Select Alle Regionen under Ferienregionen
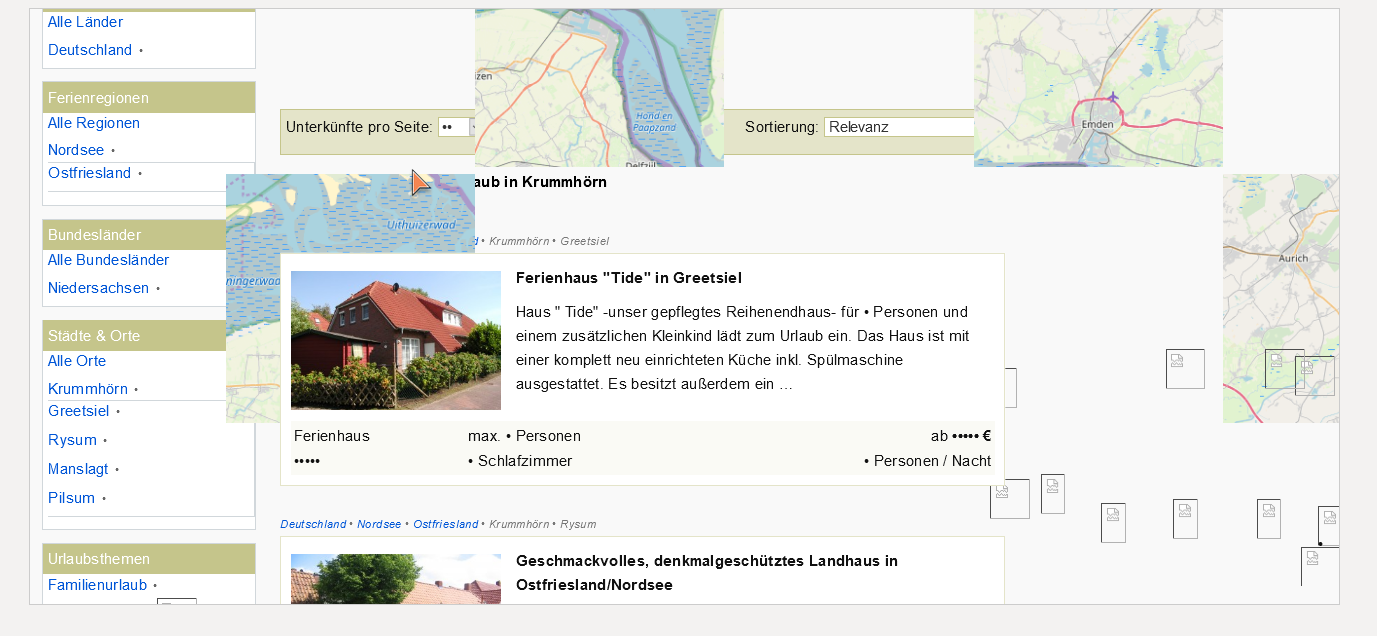This screenshot has width=1377, height=636. tap(94, 123)
